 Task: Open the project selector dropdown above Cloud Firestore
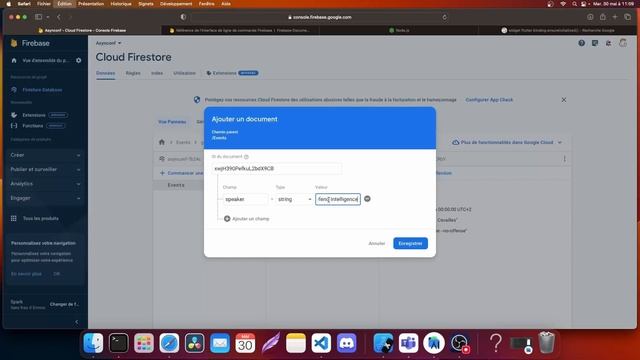point(109,43)
